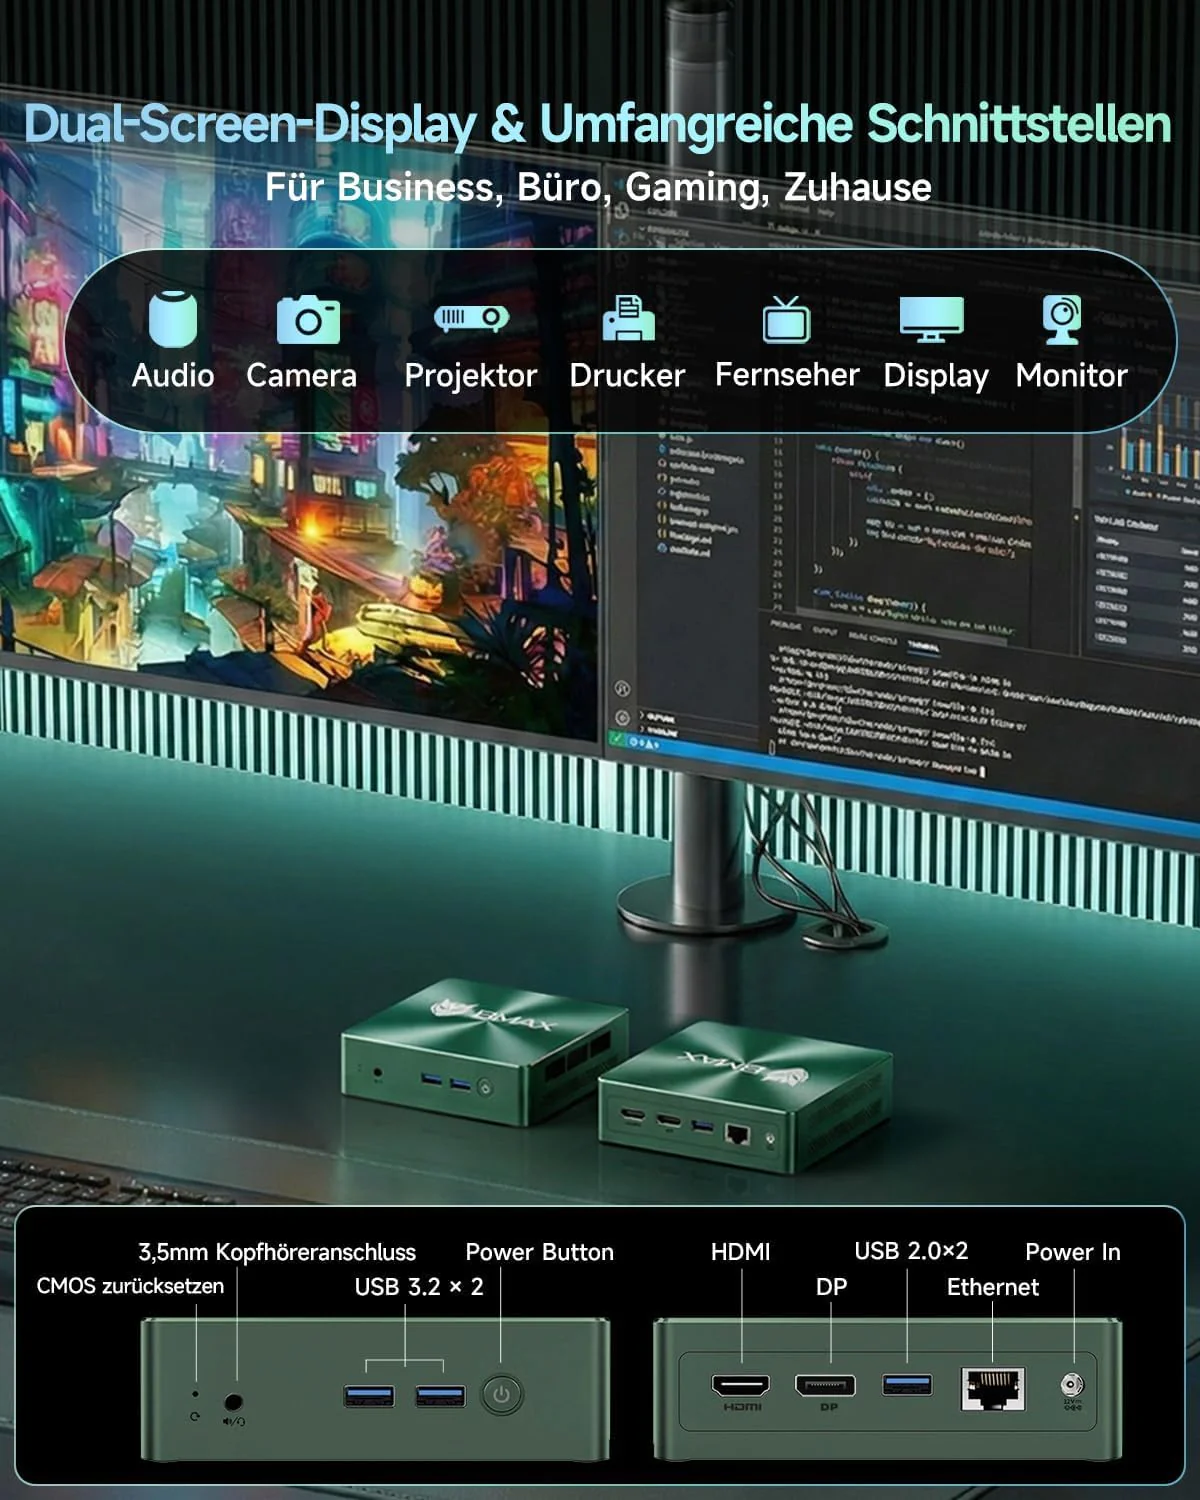Click the right USB 3.2 port on the front panel
The height and width of the screenshot is (1500, 1200).
440,1395
